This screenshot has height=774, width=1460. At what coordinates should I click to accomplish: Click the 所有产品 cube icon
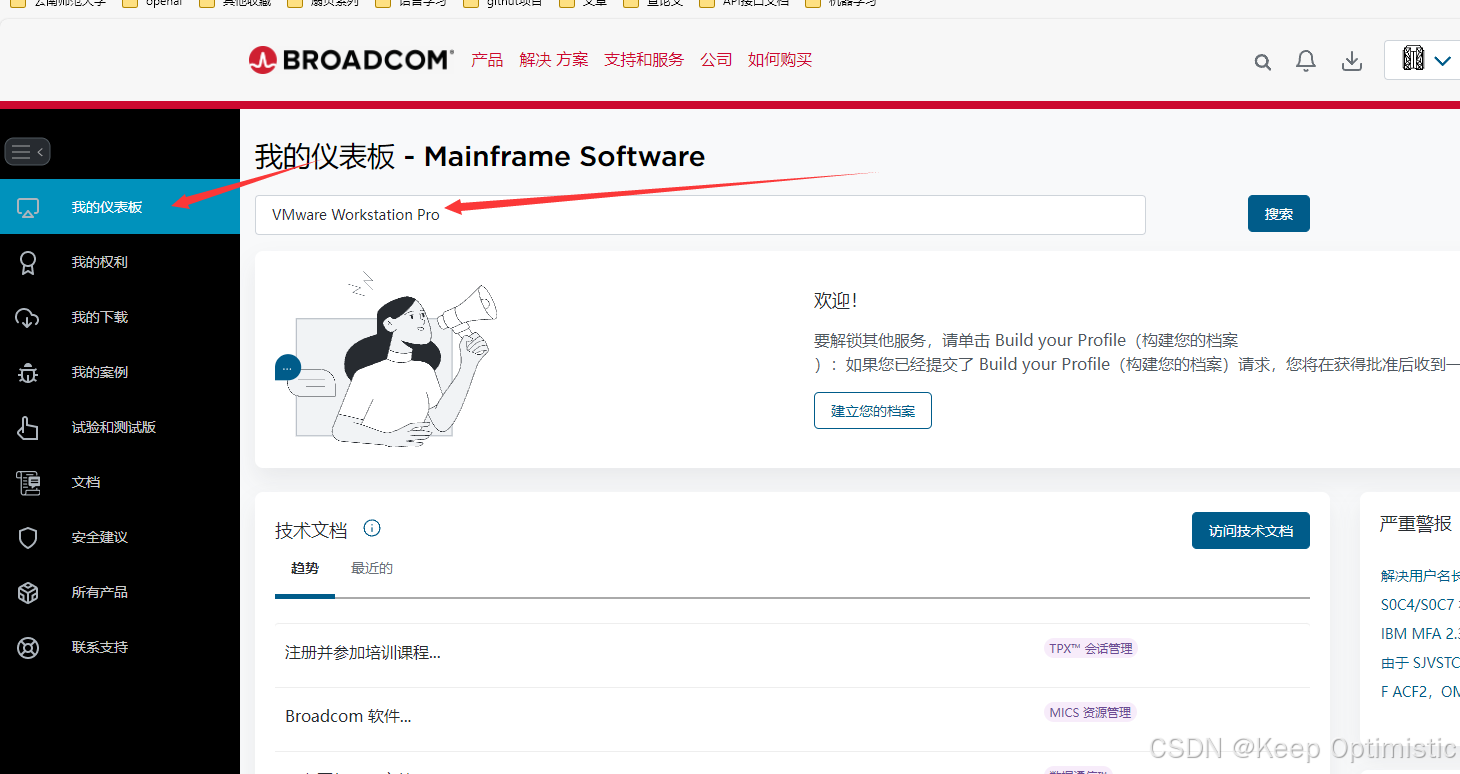28,593
